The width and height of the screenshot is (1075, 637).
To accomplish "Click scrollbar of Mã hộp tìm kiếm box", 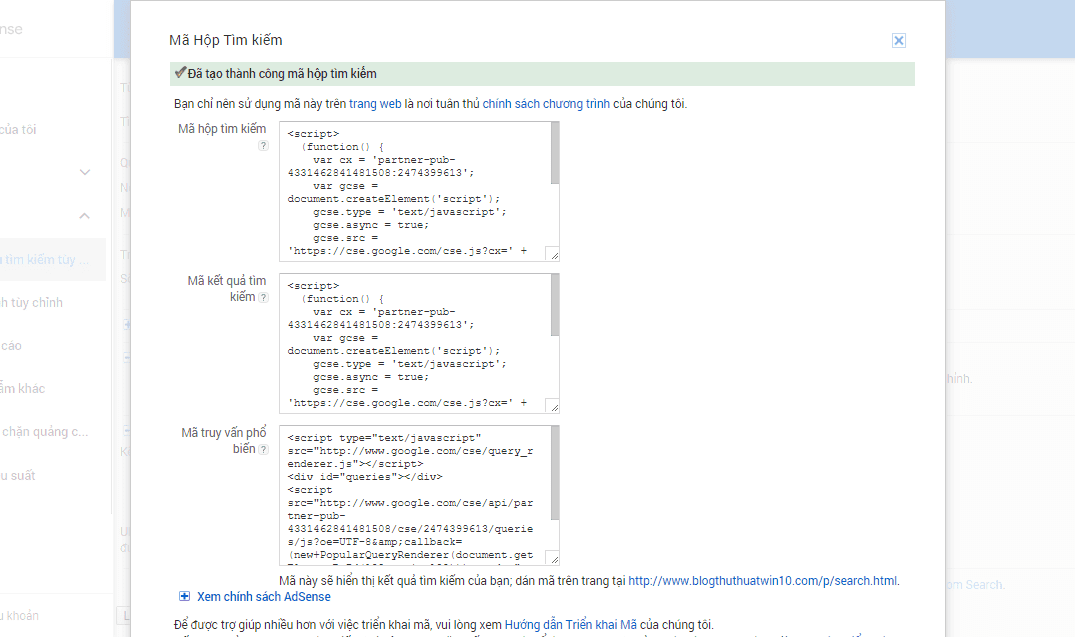I will pos(555,153).
